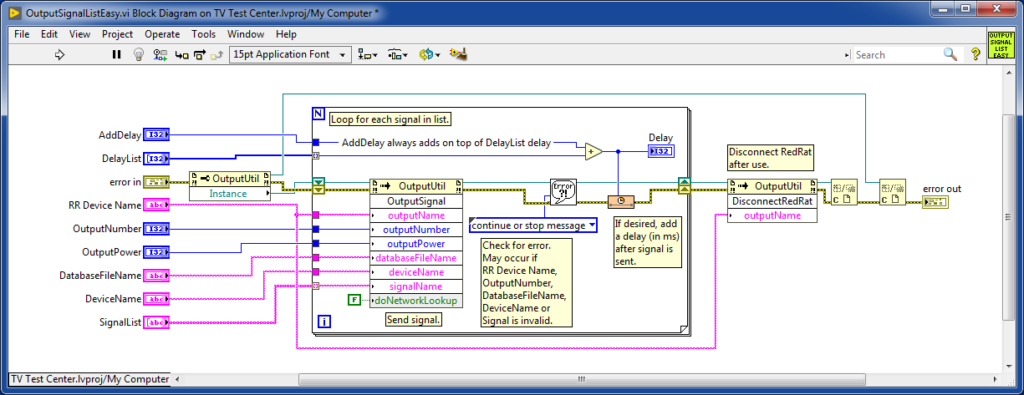Click the False constant on doNetworkLookup
The height and width of the screenshot is (395, 1024).
(x=353, y=300)
